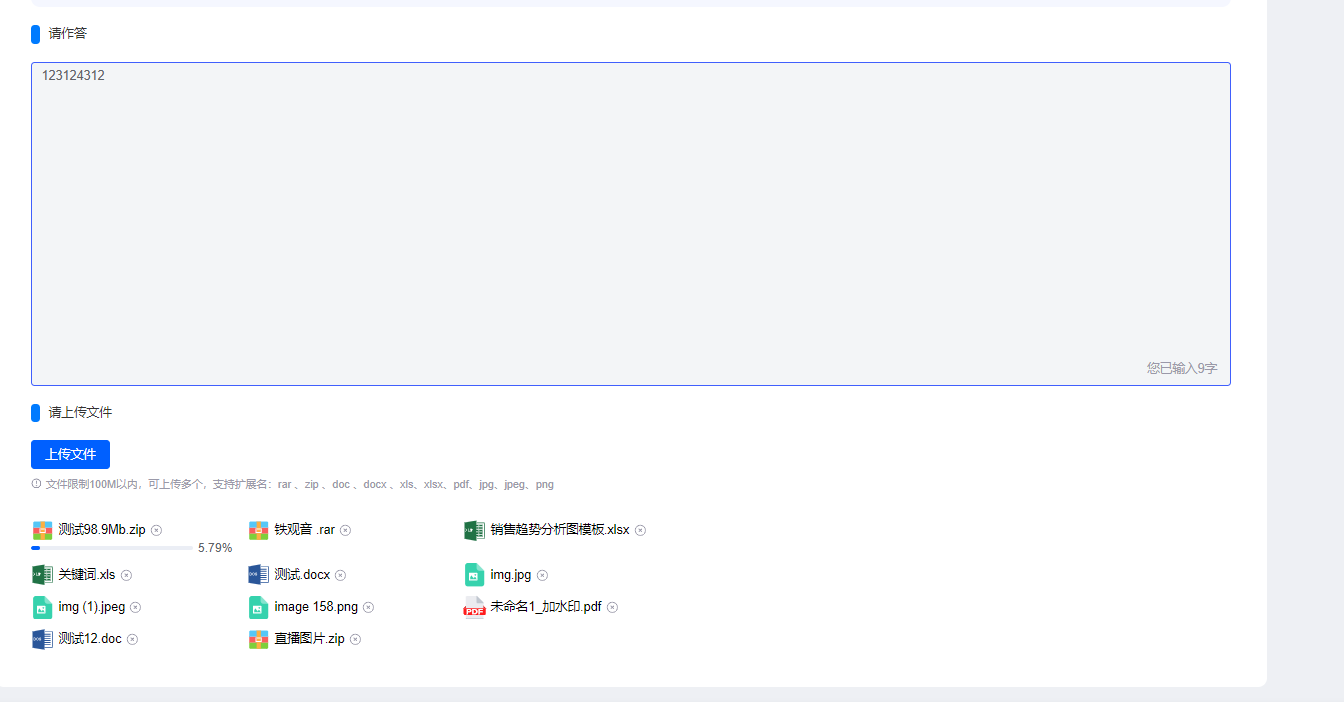1344x702 pixels.
Task: Open the 关键词.xls file name
Action: (87, 575)
